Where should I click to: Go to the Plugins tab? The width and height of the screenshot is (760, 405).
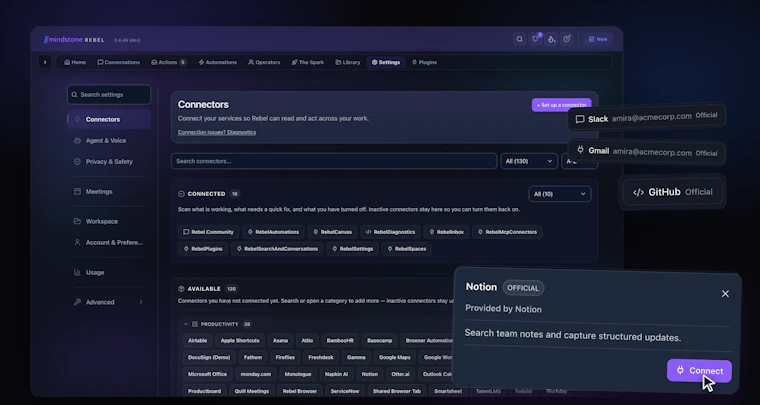(424, 62)
